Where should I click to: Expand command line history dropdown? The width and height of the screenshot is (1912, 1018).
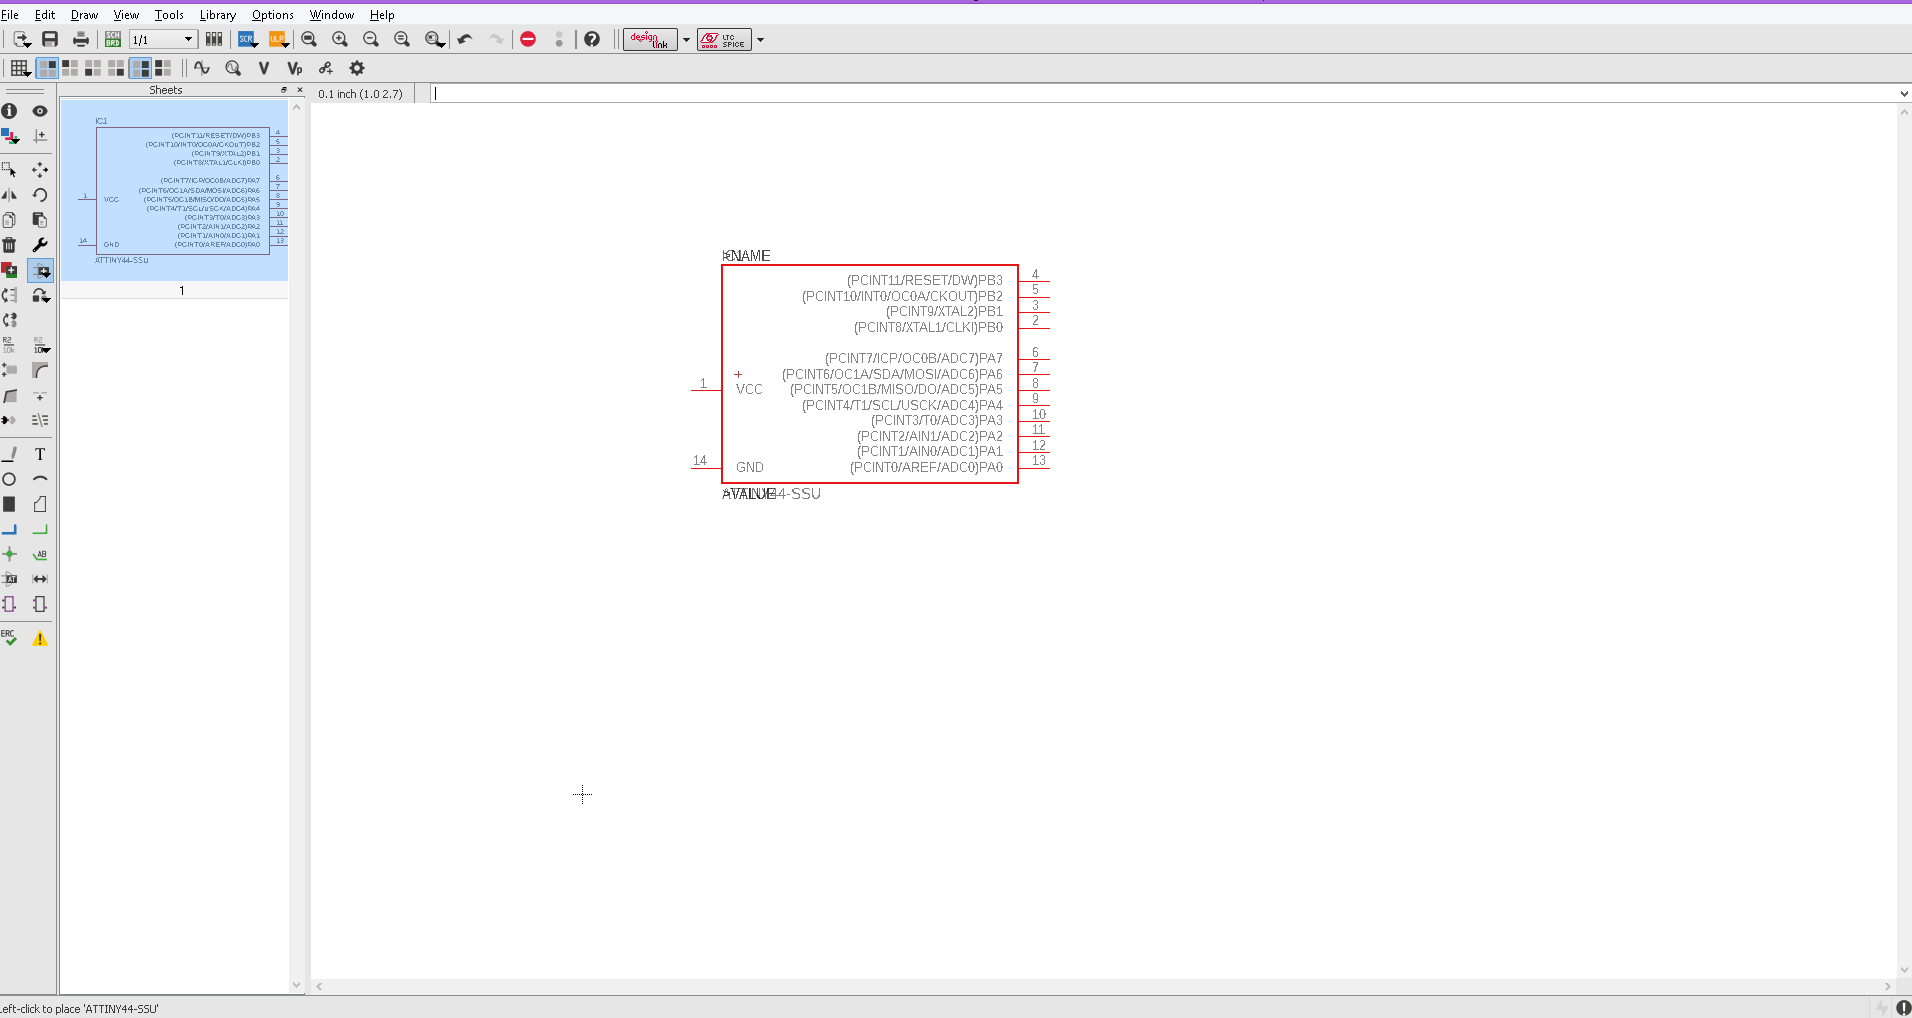[x=1903, y=93]
